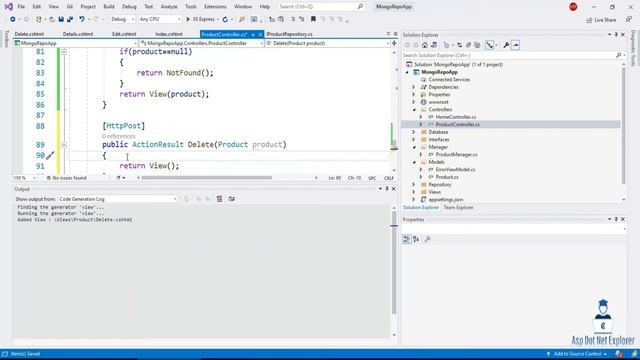Select Product.cs in the Models folder
640x360 pixels.
447,177
